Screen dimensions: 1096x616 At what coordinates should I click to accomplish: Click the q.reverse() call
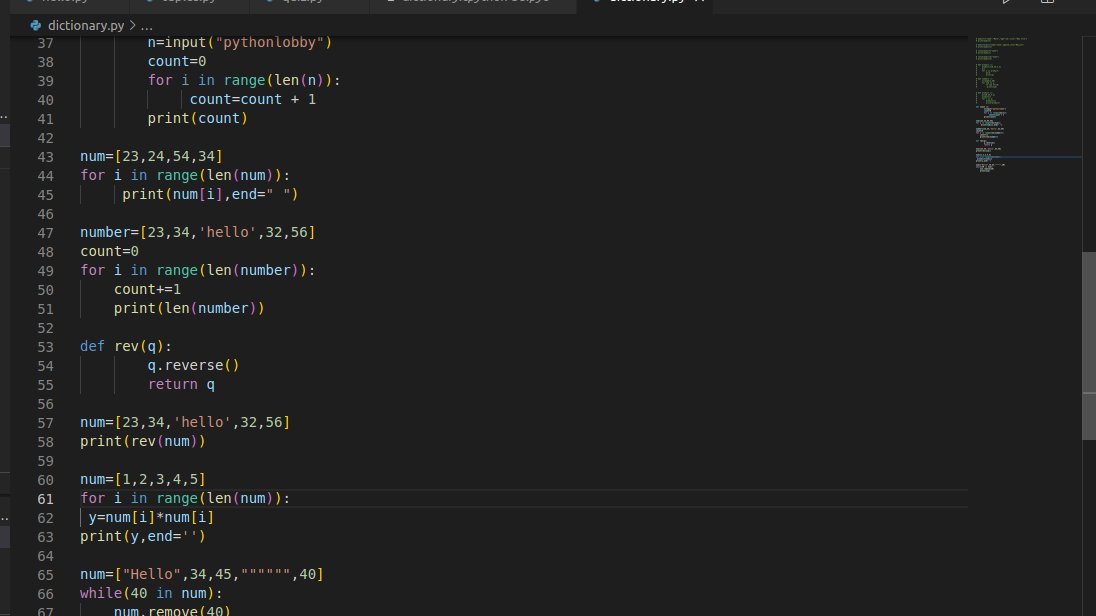194,366
